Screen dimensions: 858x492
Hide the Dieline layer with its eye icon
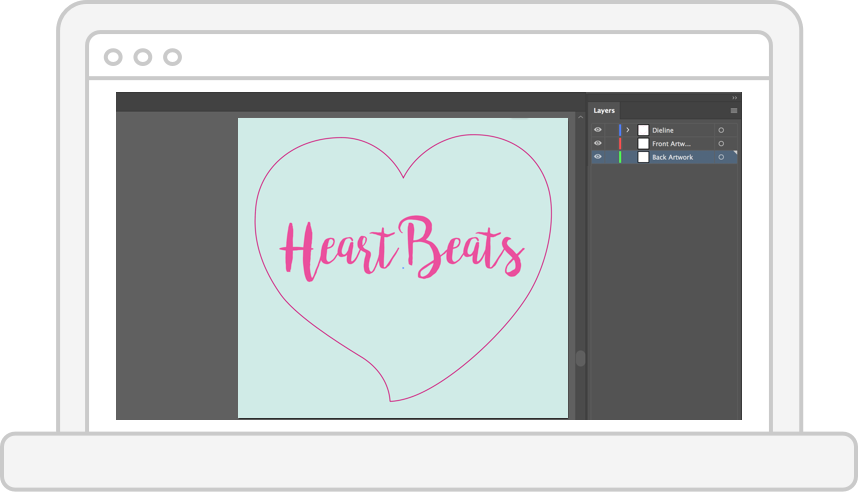[598, 130]
